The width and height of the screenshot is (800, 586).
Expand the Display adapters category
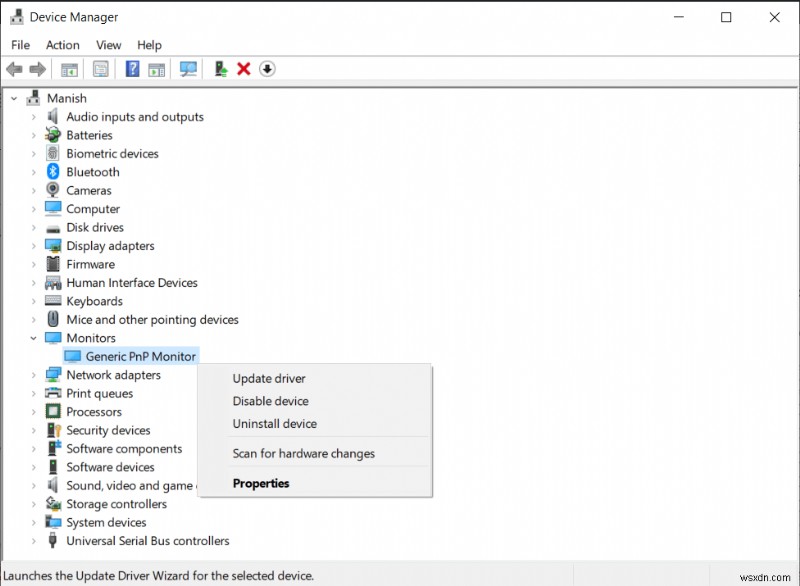pyautogui.click(x=34, y=245)
